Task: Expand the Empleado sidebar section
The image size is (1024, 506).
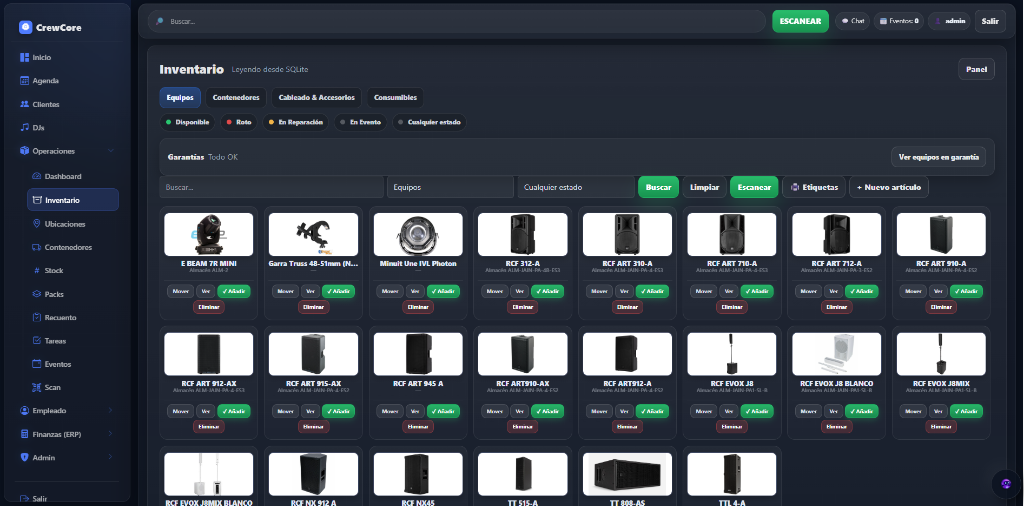Action: point(110,411)
